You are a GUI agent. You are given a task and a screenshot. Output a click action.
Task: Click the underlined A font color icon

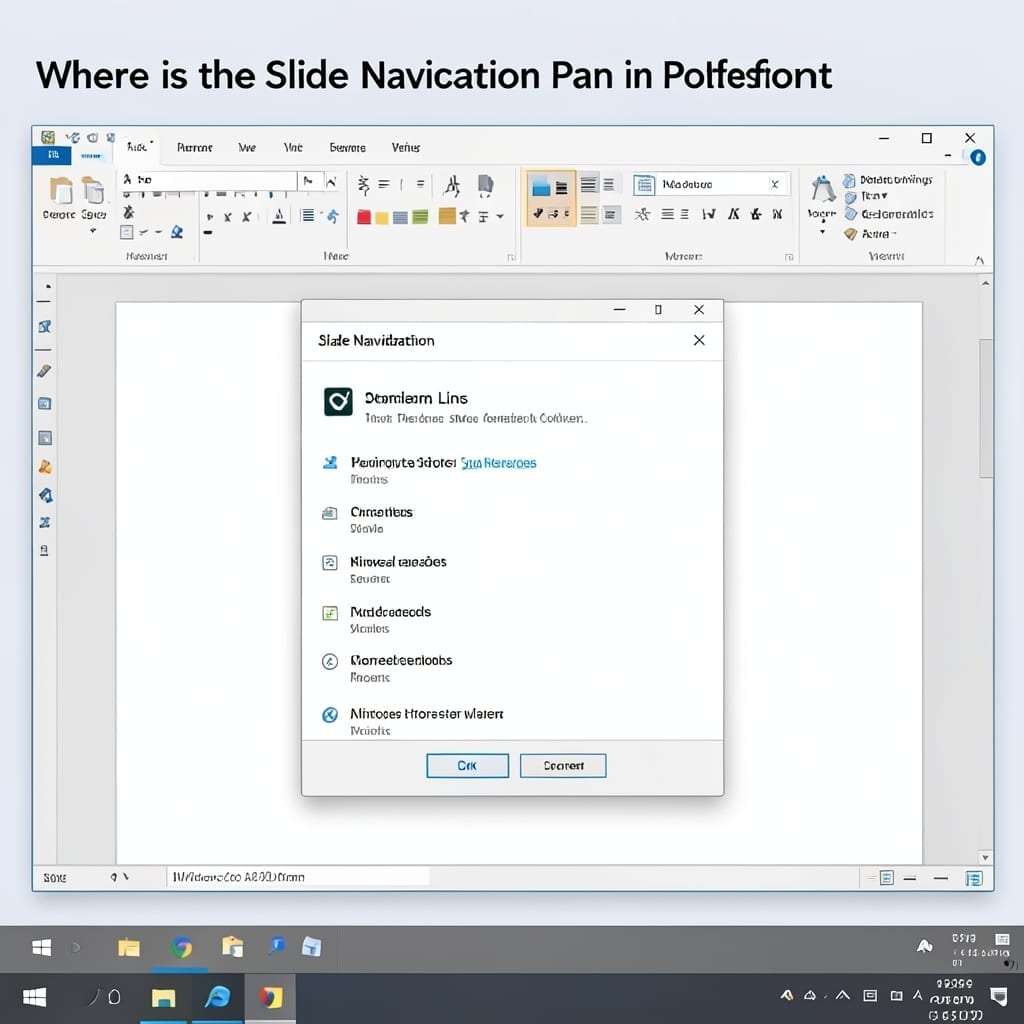click(279, 216)
